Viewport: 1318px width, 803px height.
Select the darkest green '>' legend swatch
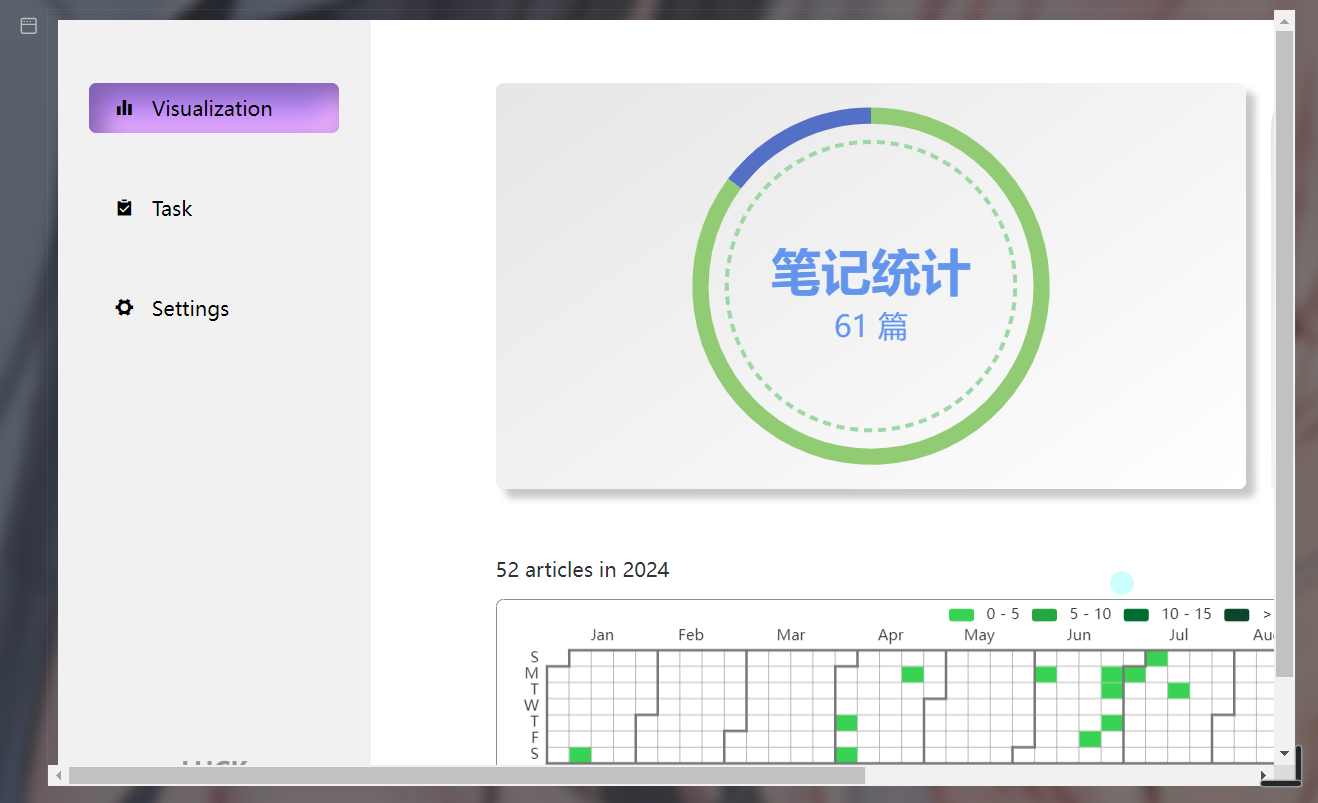pyautogui.click(x=1236, y=614)
